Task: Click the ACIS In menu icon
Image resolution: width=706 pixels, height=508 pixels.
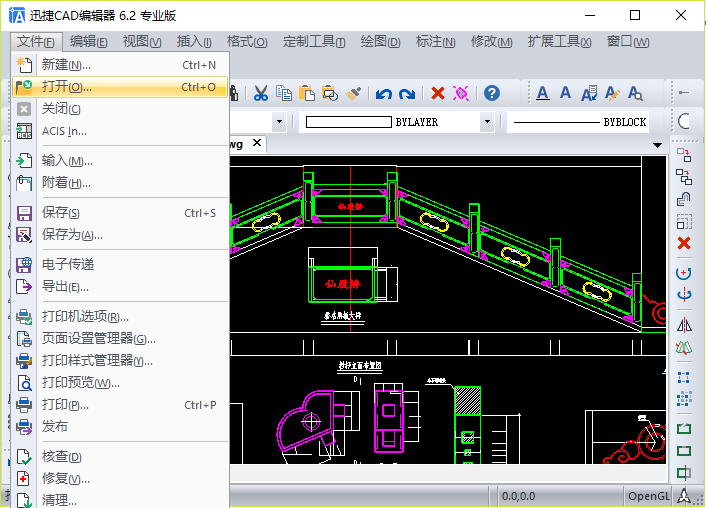Action: tap(24, 131)
